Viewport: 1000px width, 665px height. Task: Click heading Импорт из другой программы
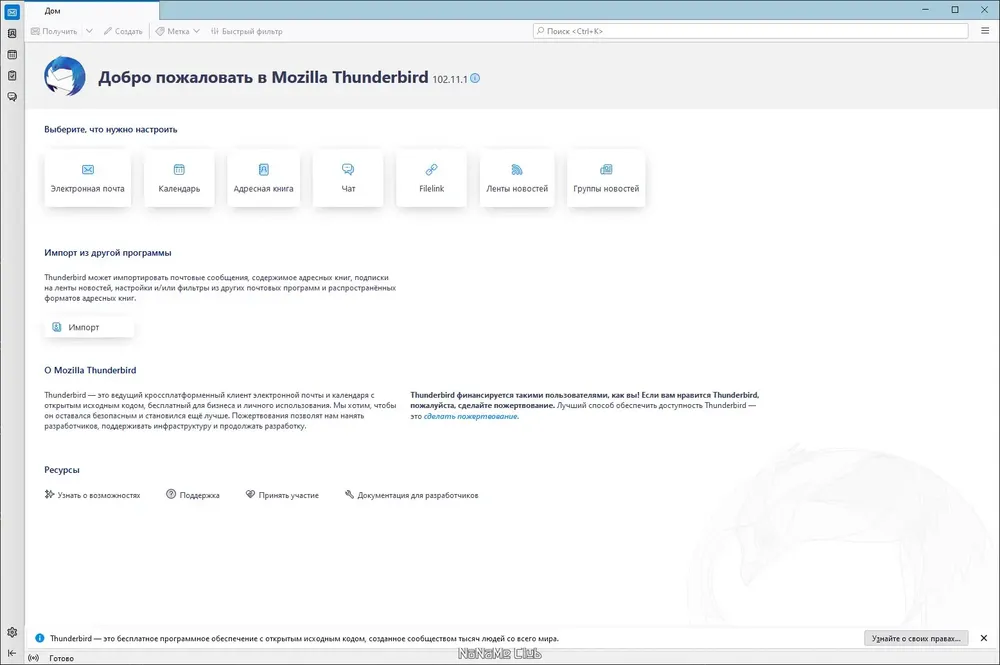point(108,252)
